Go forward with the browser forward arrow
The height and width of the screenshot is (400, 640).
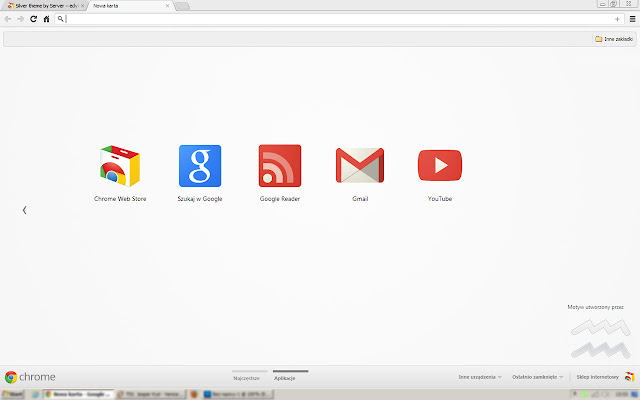(20, 19)
